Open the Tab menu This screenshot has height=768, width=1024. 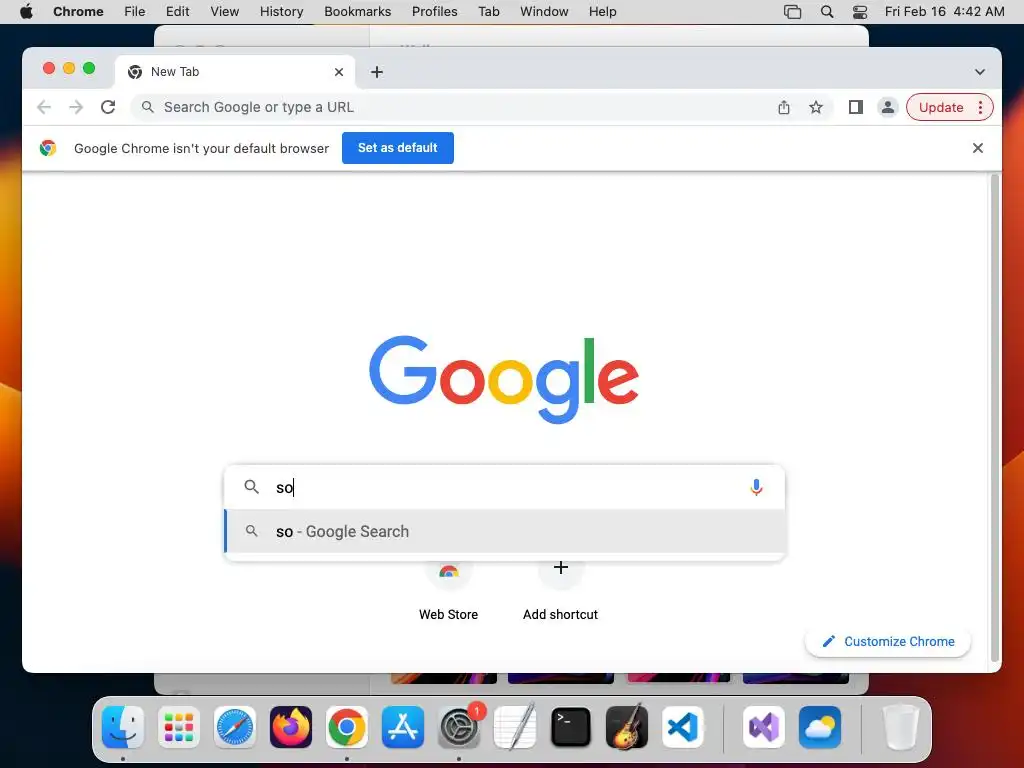(488, 12)
